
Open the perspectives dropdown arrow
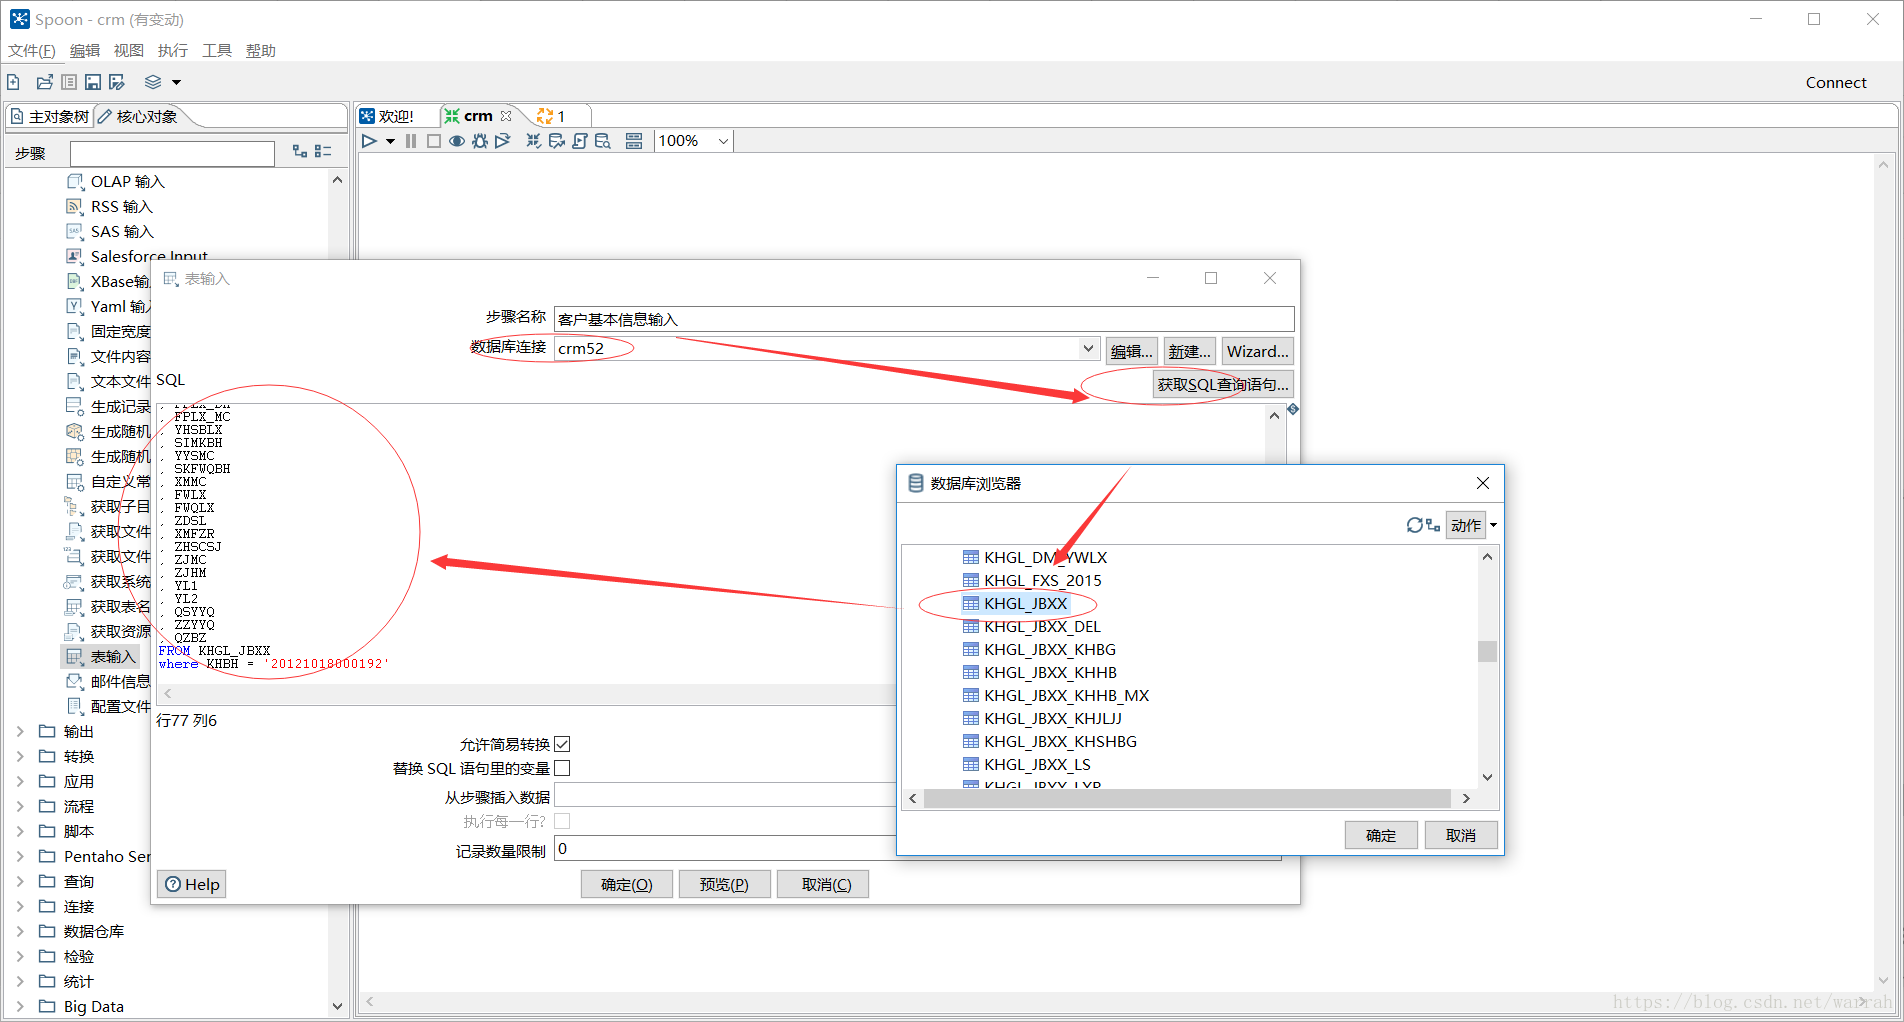(177, 82)
